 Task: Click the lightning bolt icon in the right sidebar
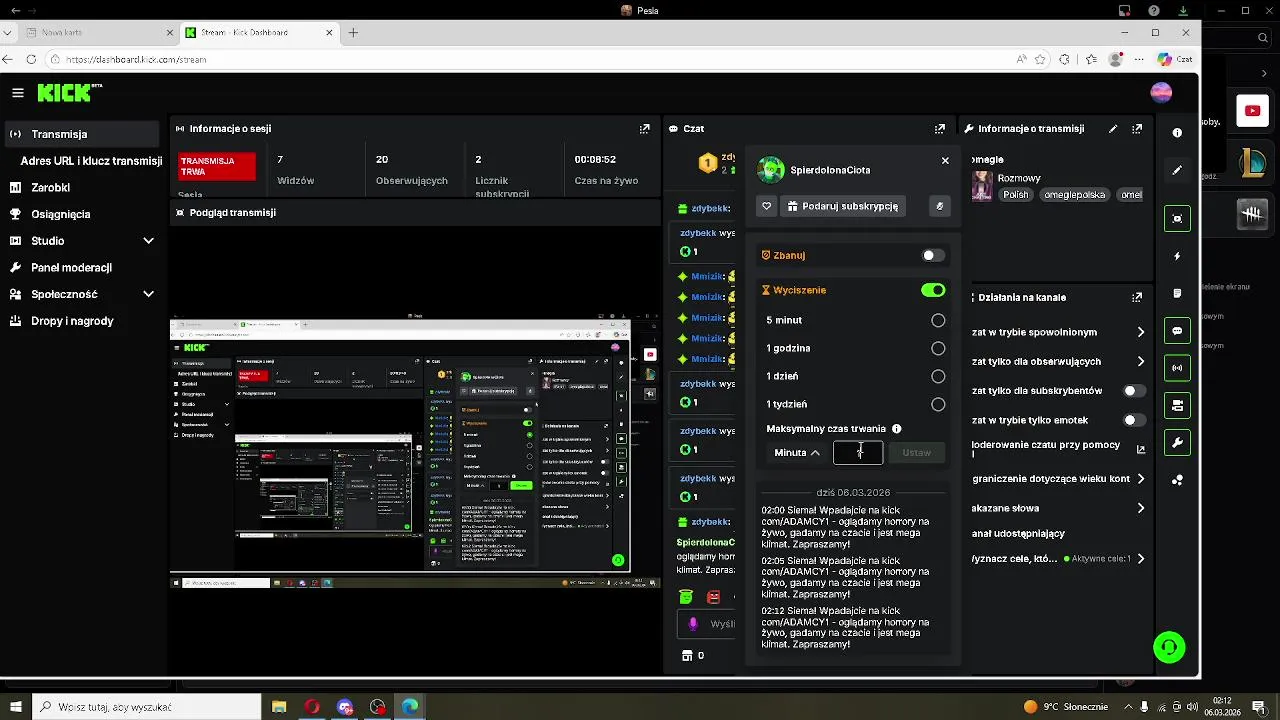1177,256
